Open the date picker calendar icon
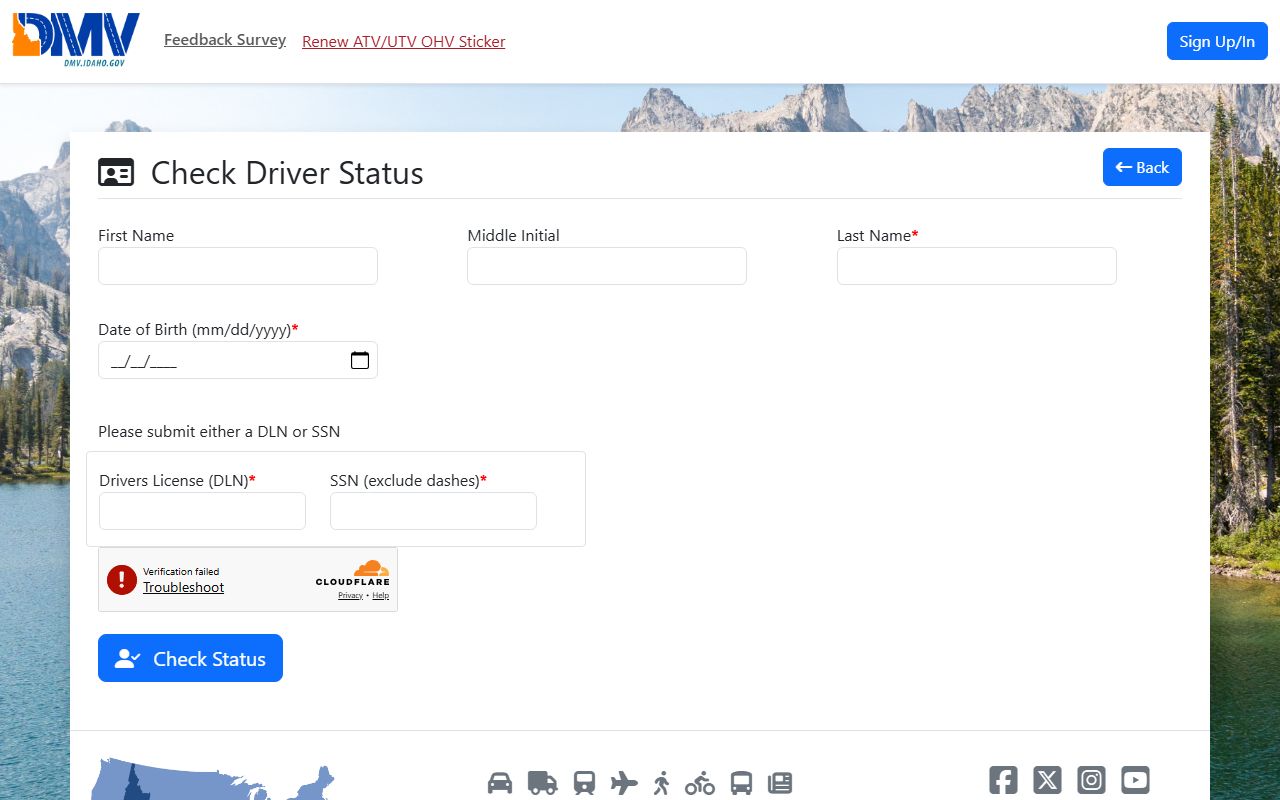The height and width of the screenshot is (800, 1280). point(360,360)
